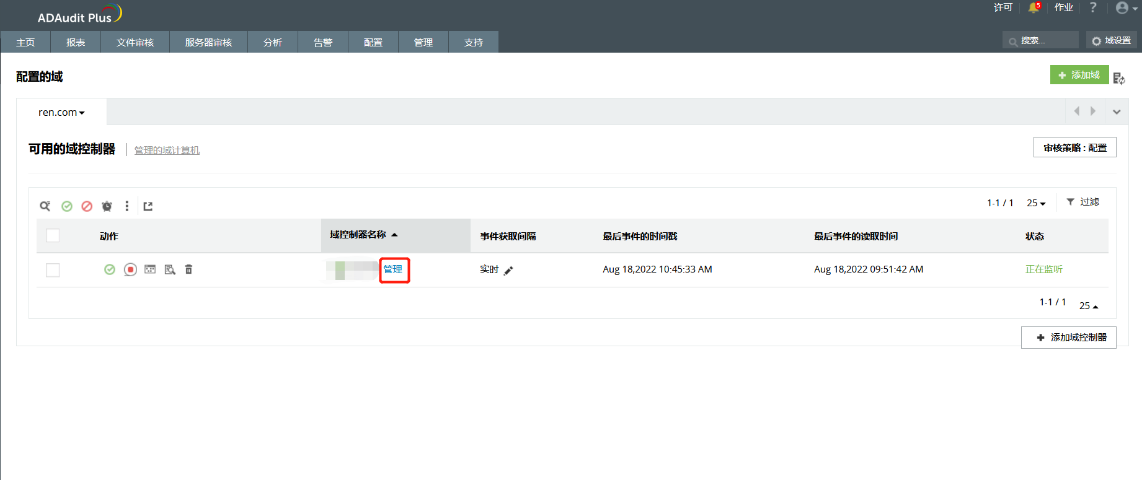Click the search magnifier icon in table toolbar

click(x=45, y=206)
